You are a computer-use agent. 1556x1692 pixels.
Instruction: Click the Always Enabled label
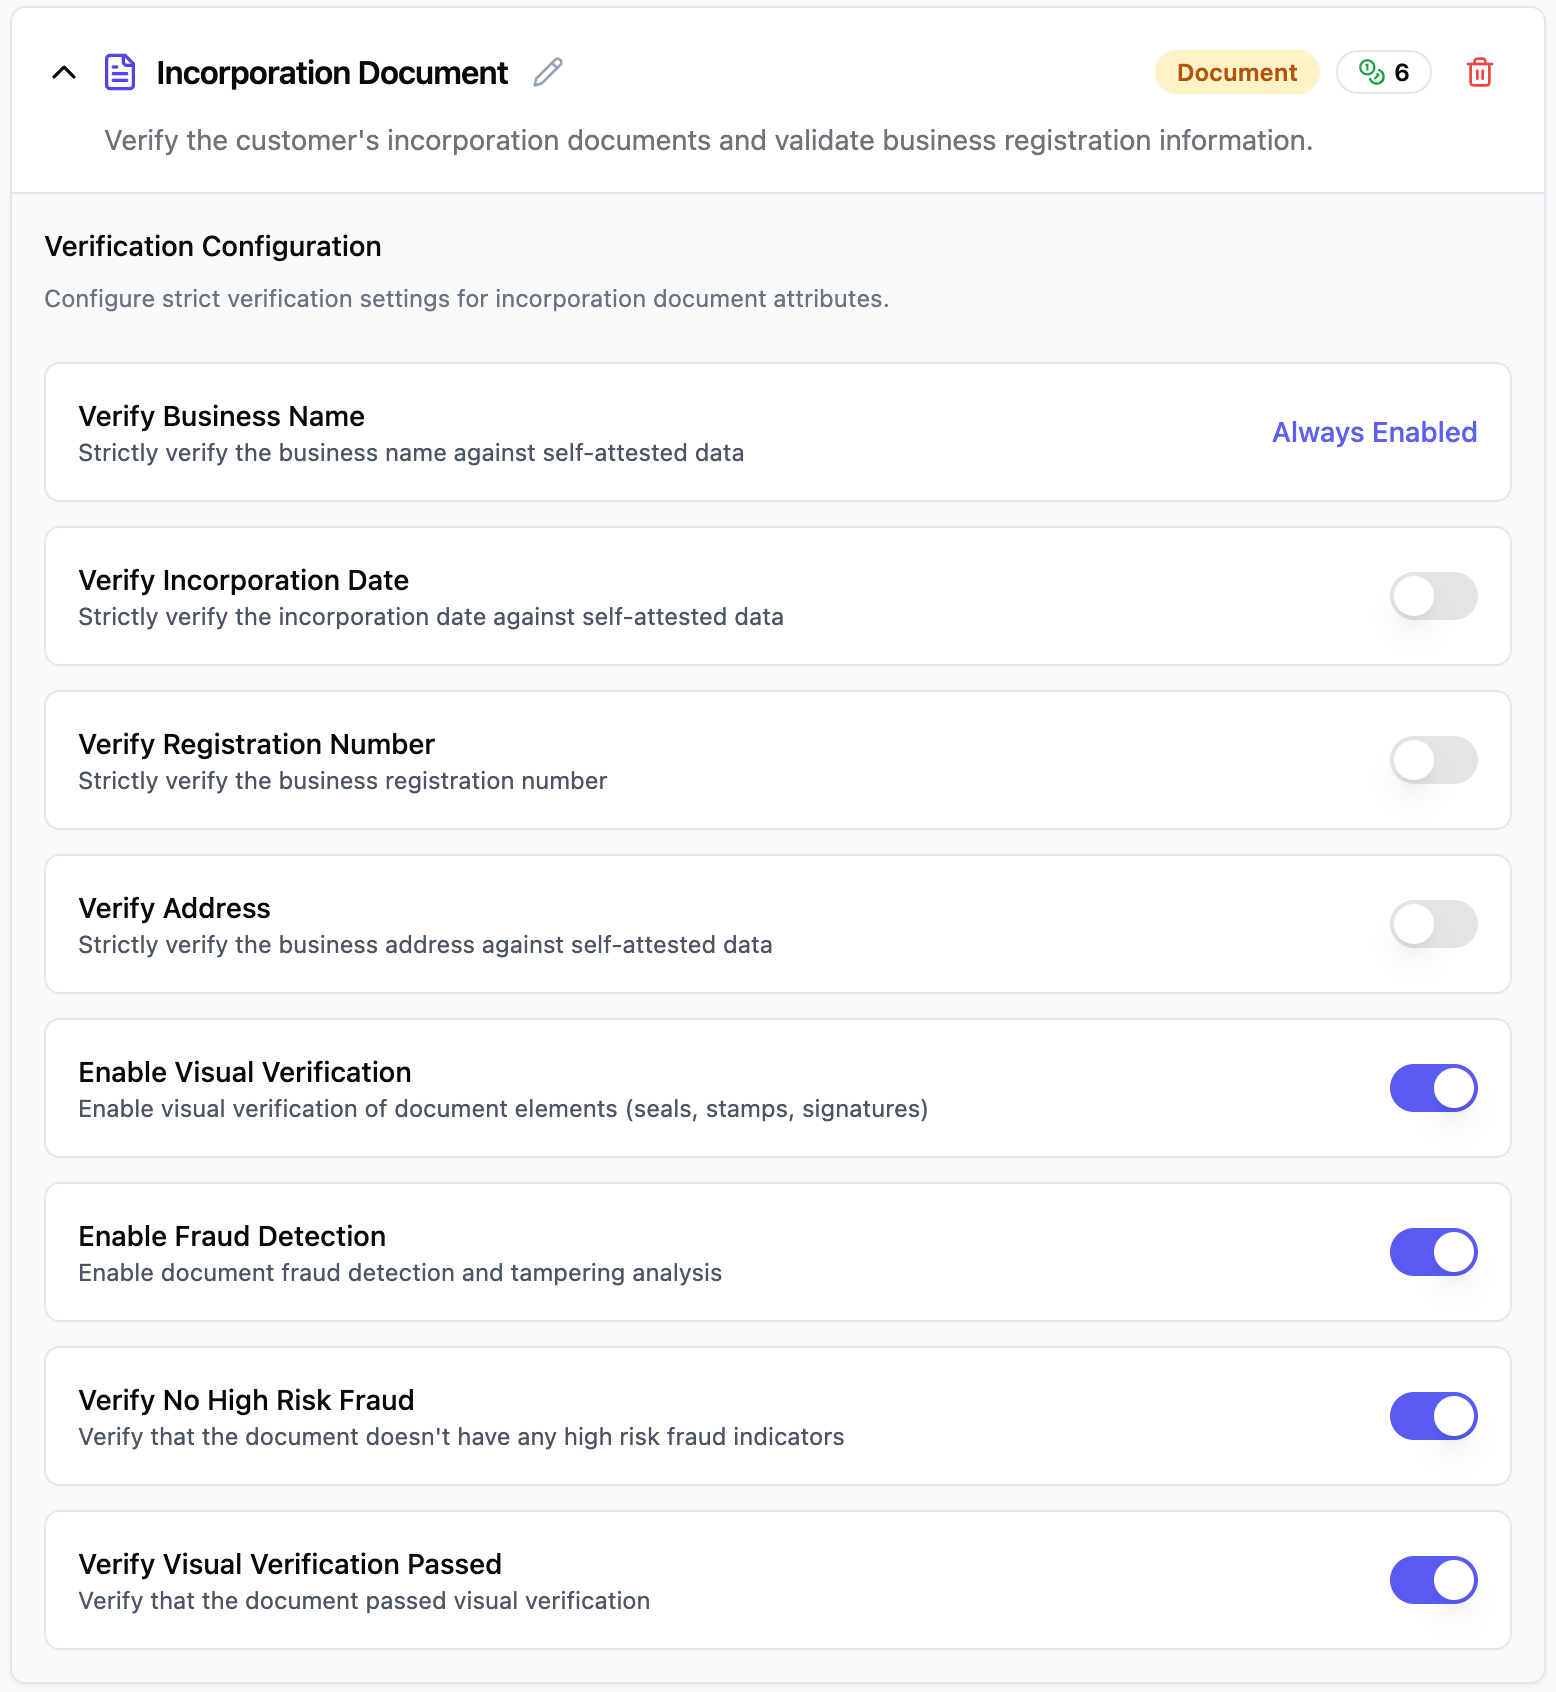point(1374,432)
